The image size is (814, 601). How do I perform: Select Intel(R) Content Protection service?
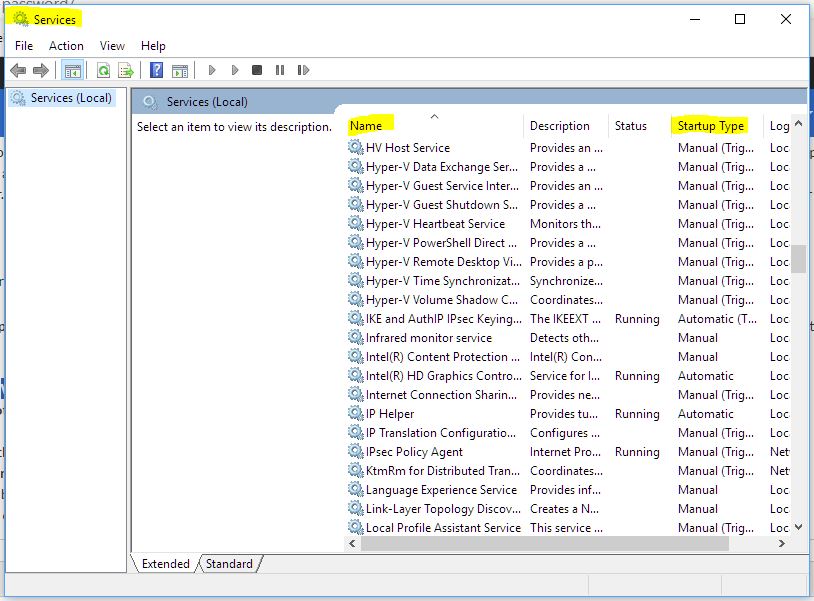(x=568, y=357)
